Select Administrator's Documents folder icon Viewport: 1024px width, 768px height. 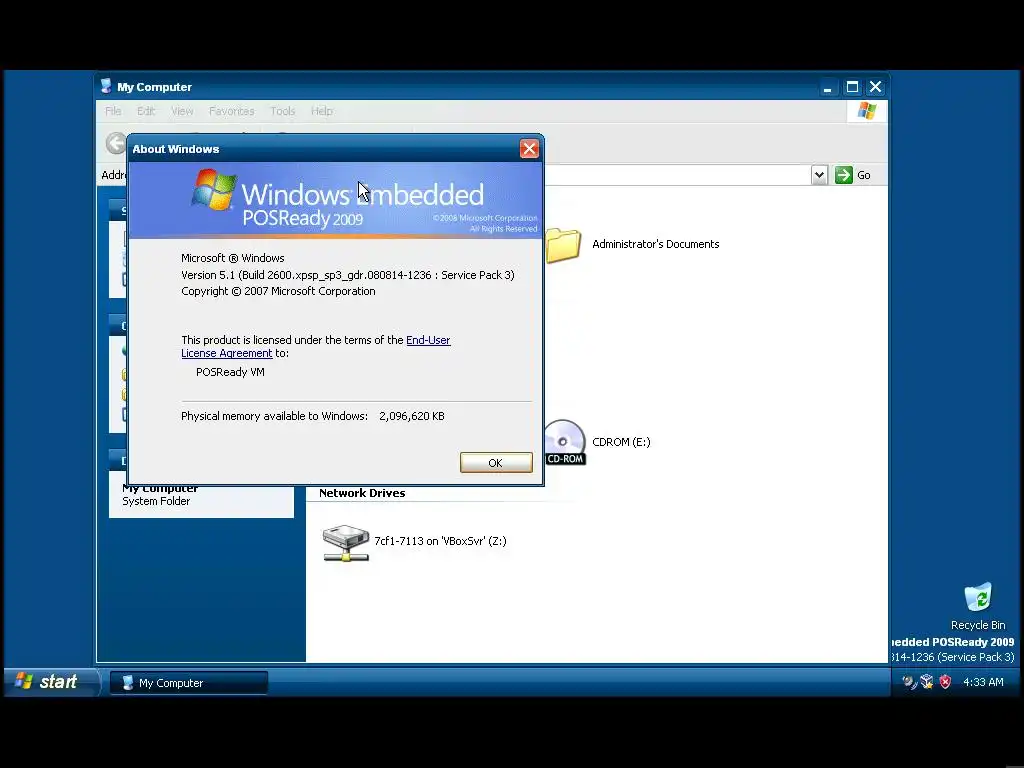click(x=562, y=245)
